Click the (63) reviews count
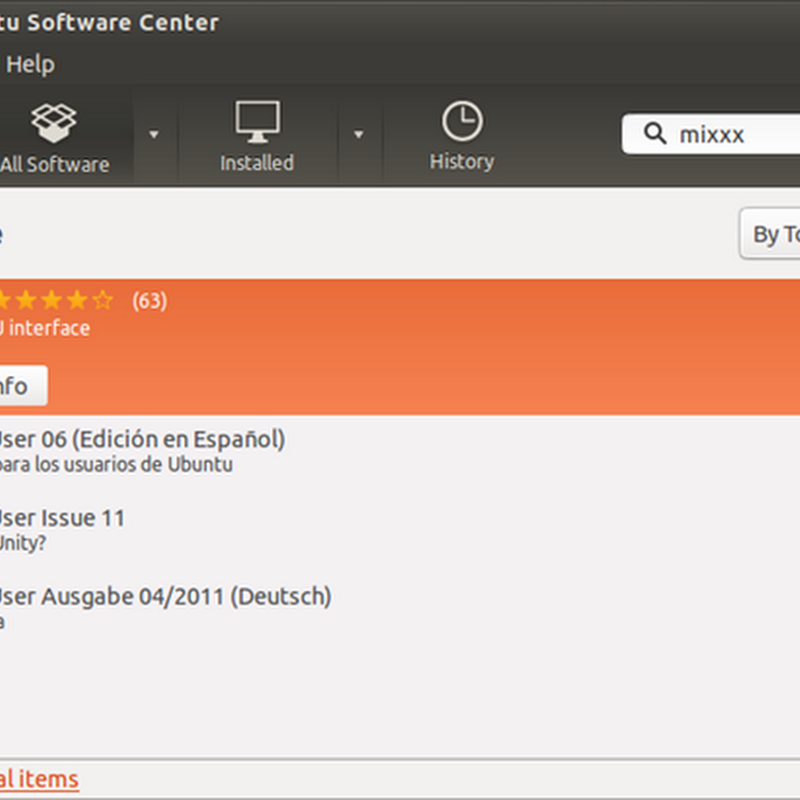The width and height of the screenshot is (800, 800). pos(149,301)
